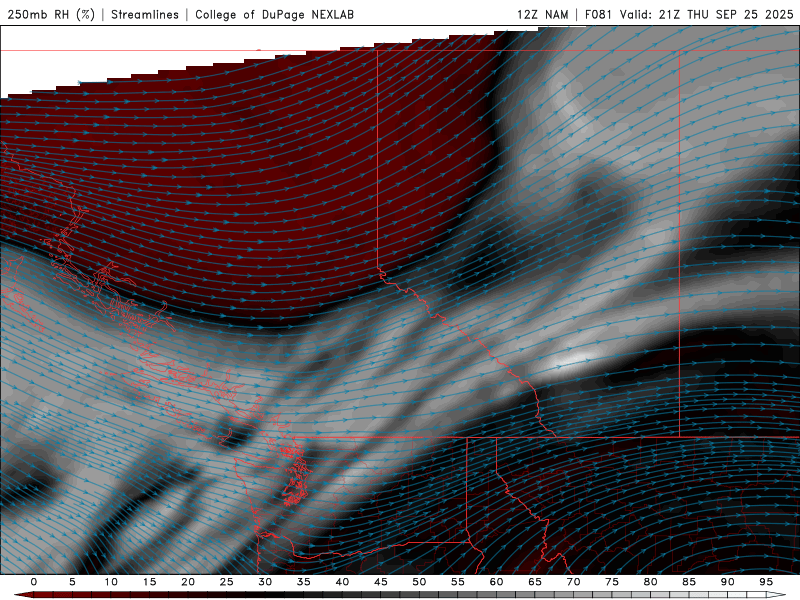
Task: Click "Valid: 21Z THU SEP 25 2025" text
Action: (x=707, y=14)
